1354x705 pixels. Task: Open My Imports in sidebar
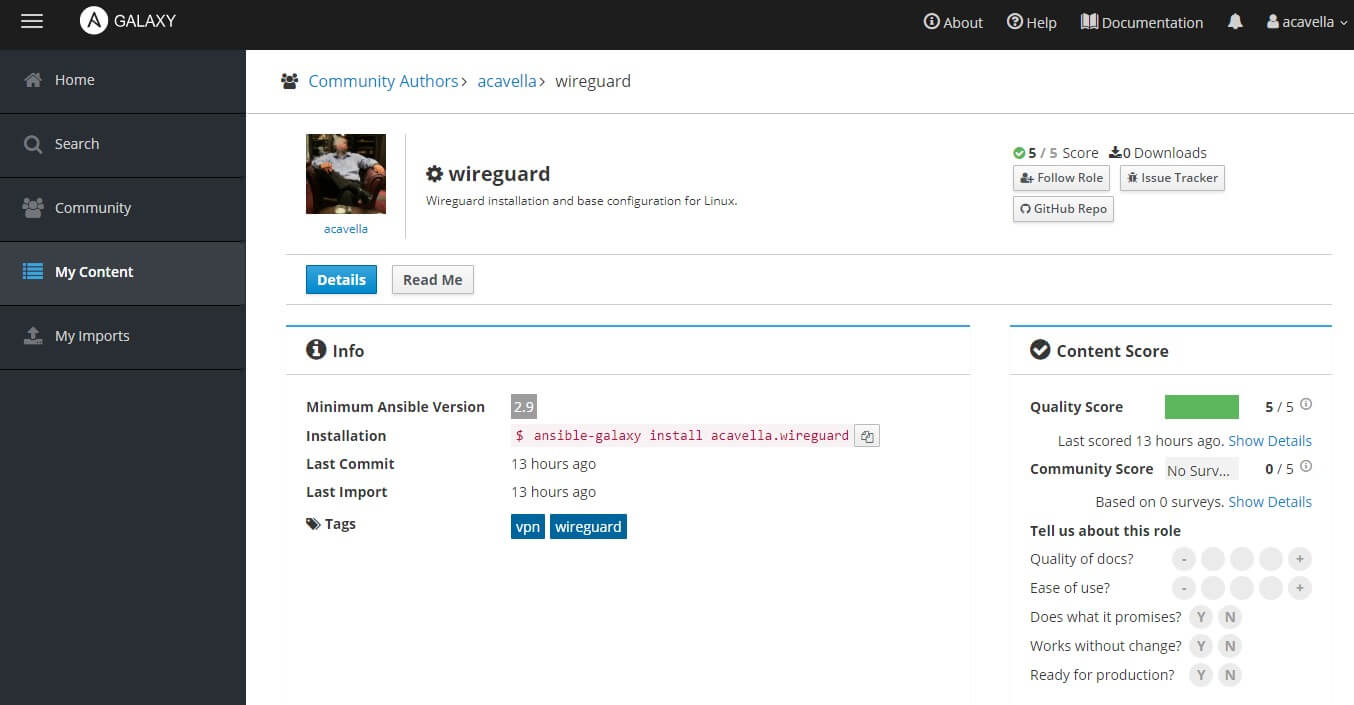coord(122,337)
